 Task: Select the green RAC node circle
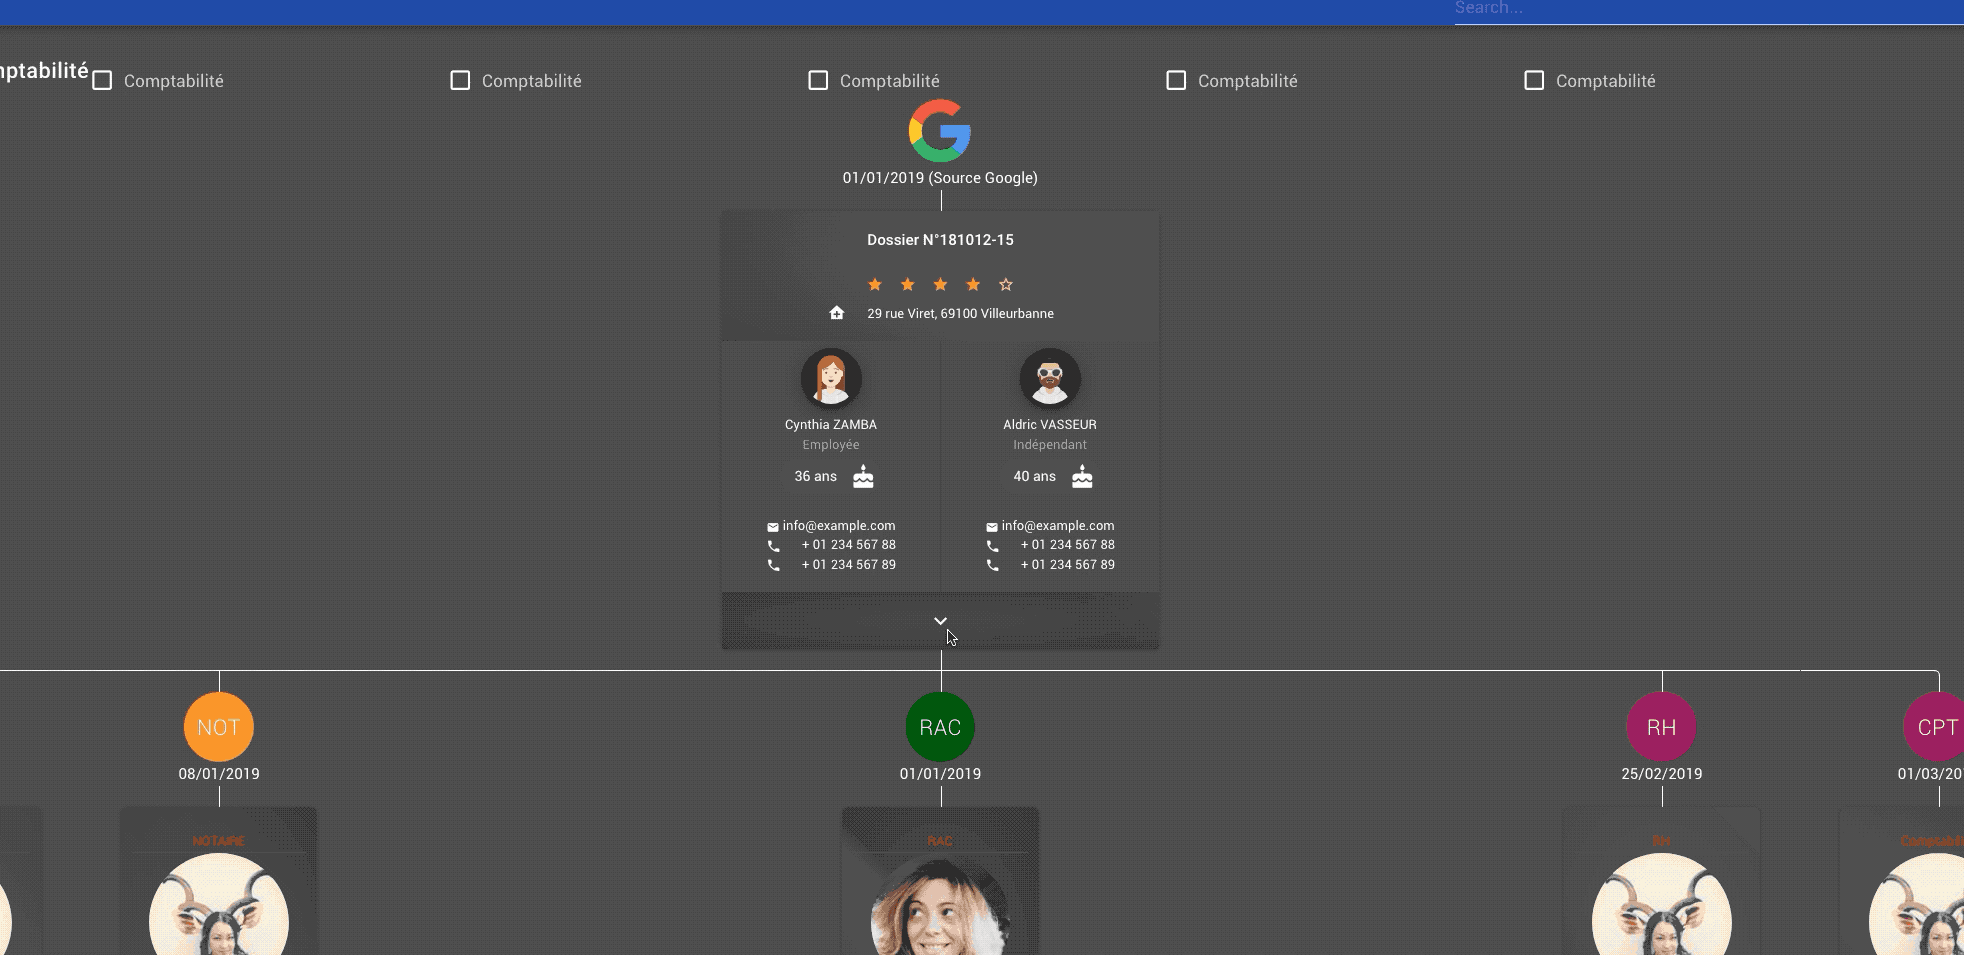pos(940,727)
